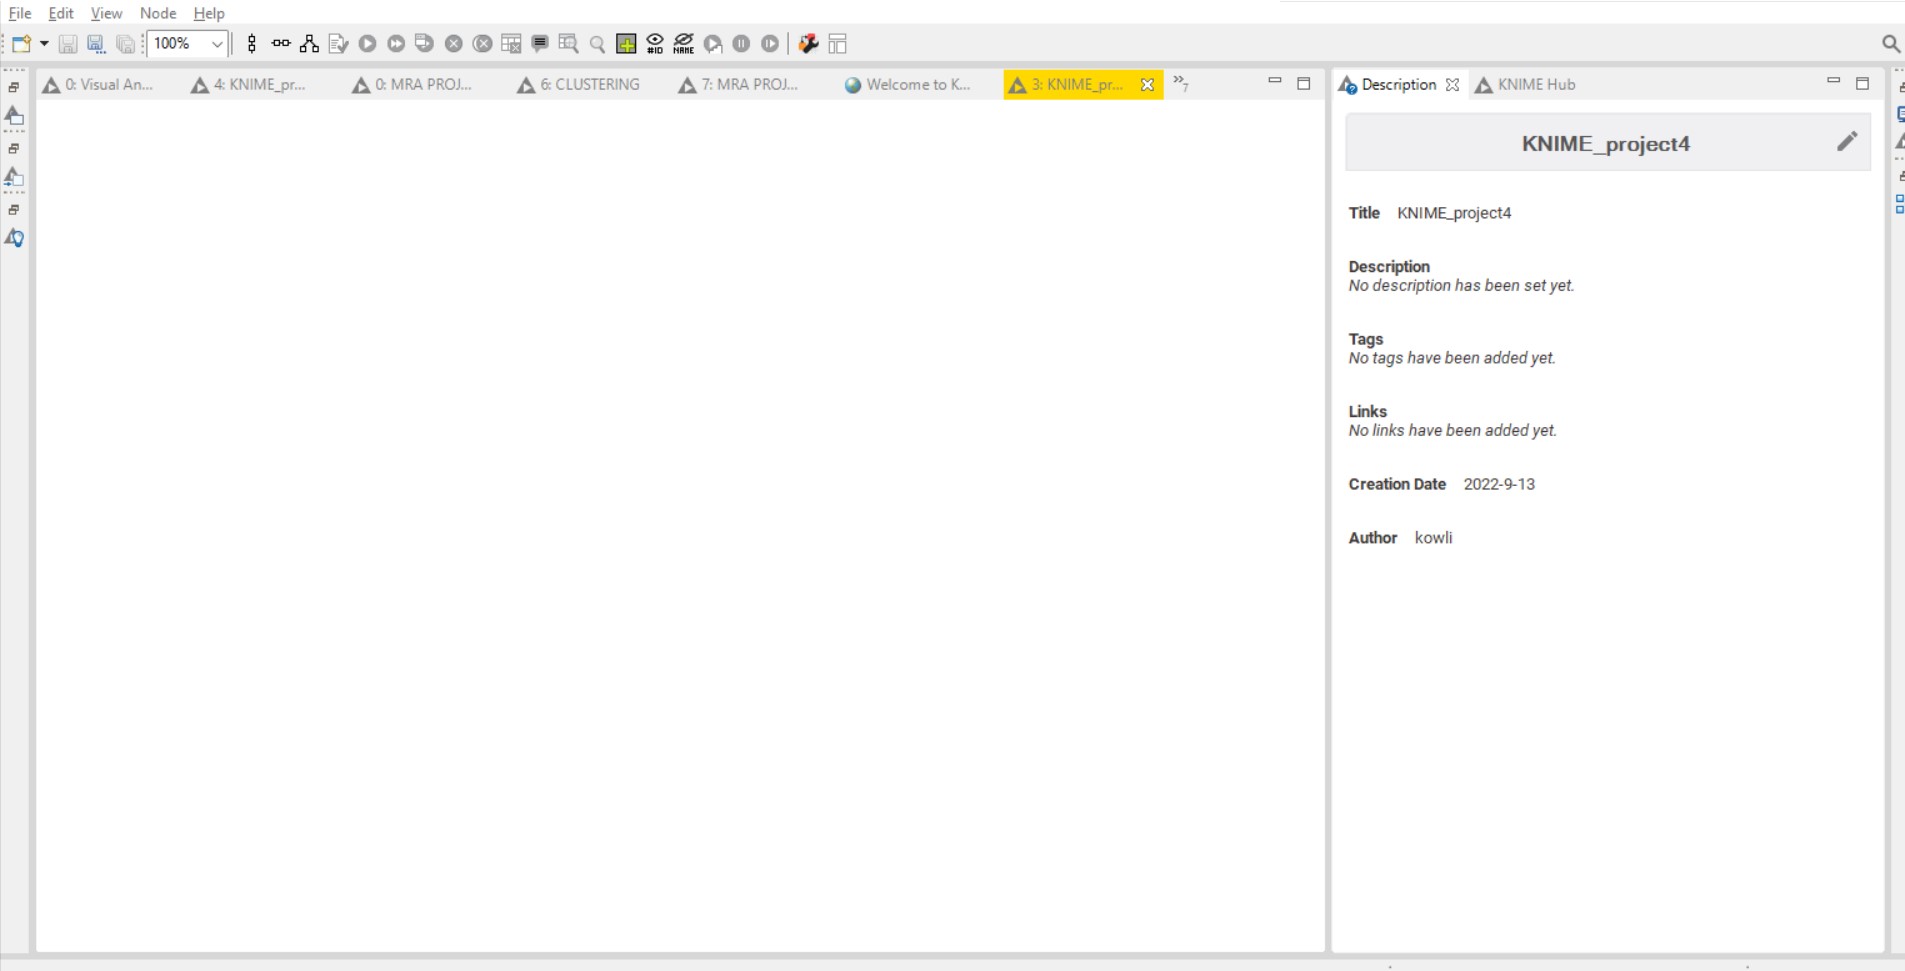Click the component layout editor icon
Image resolution: width=1905 pixels, height=971 pixels.
[x=838, y=44]
